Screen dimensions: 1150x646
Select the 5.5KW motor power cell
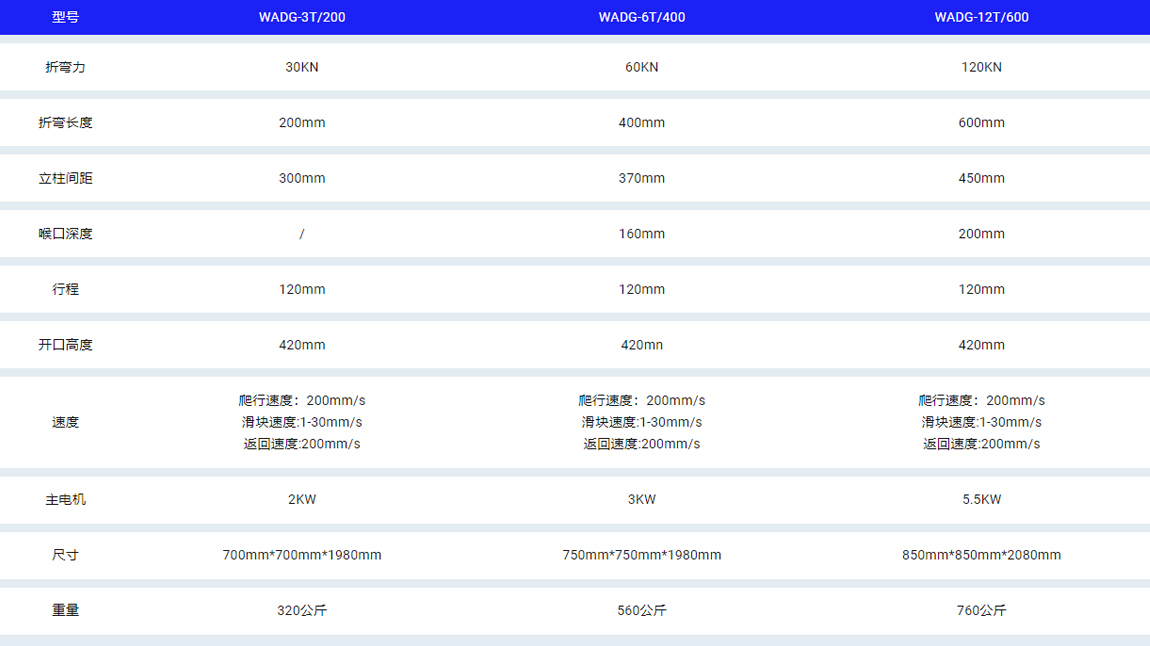(x=981, y=499)
